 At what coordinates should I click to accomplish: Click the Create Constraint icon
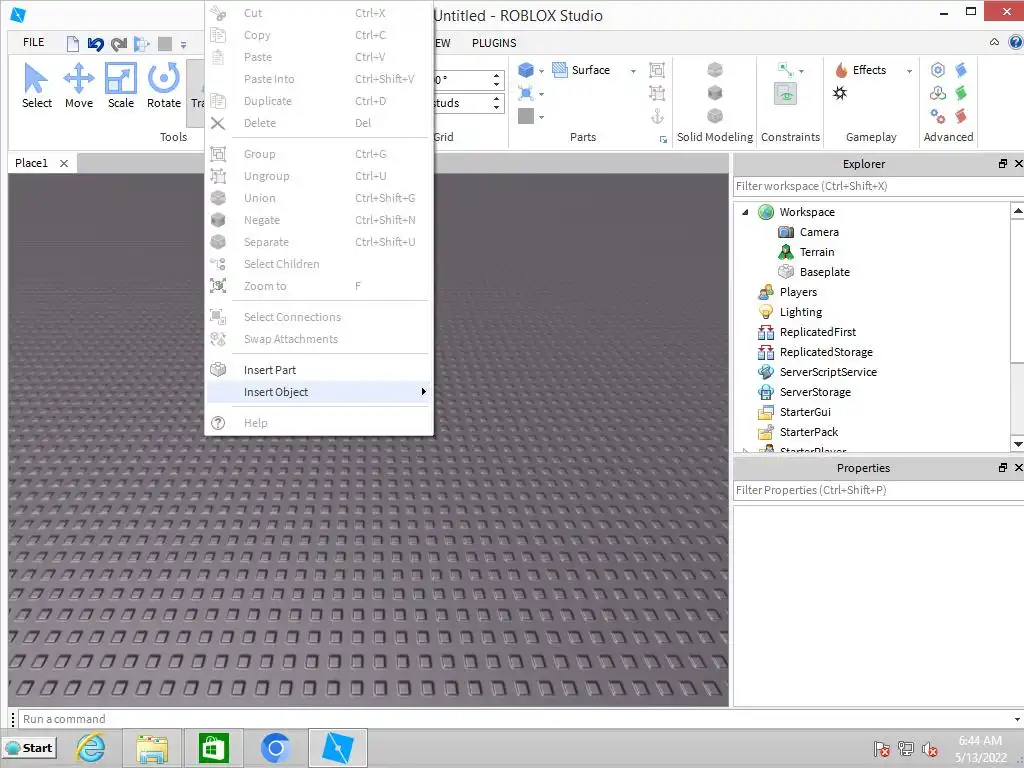[x=786, y=70]
